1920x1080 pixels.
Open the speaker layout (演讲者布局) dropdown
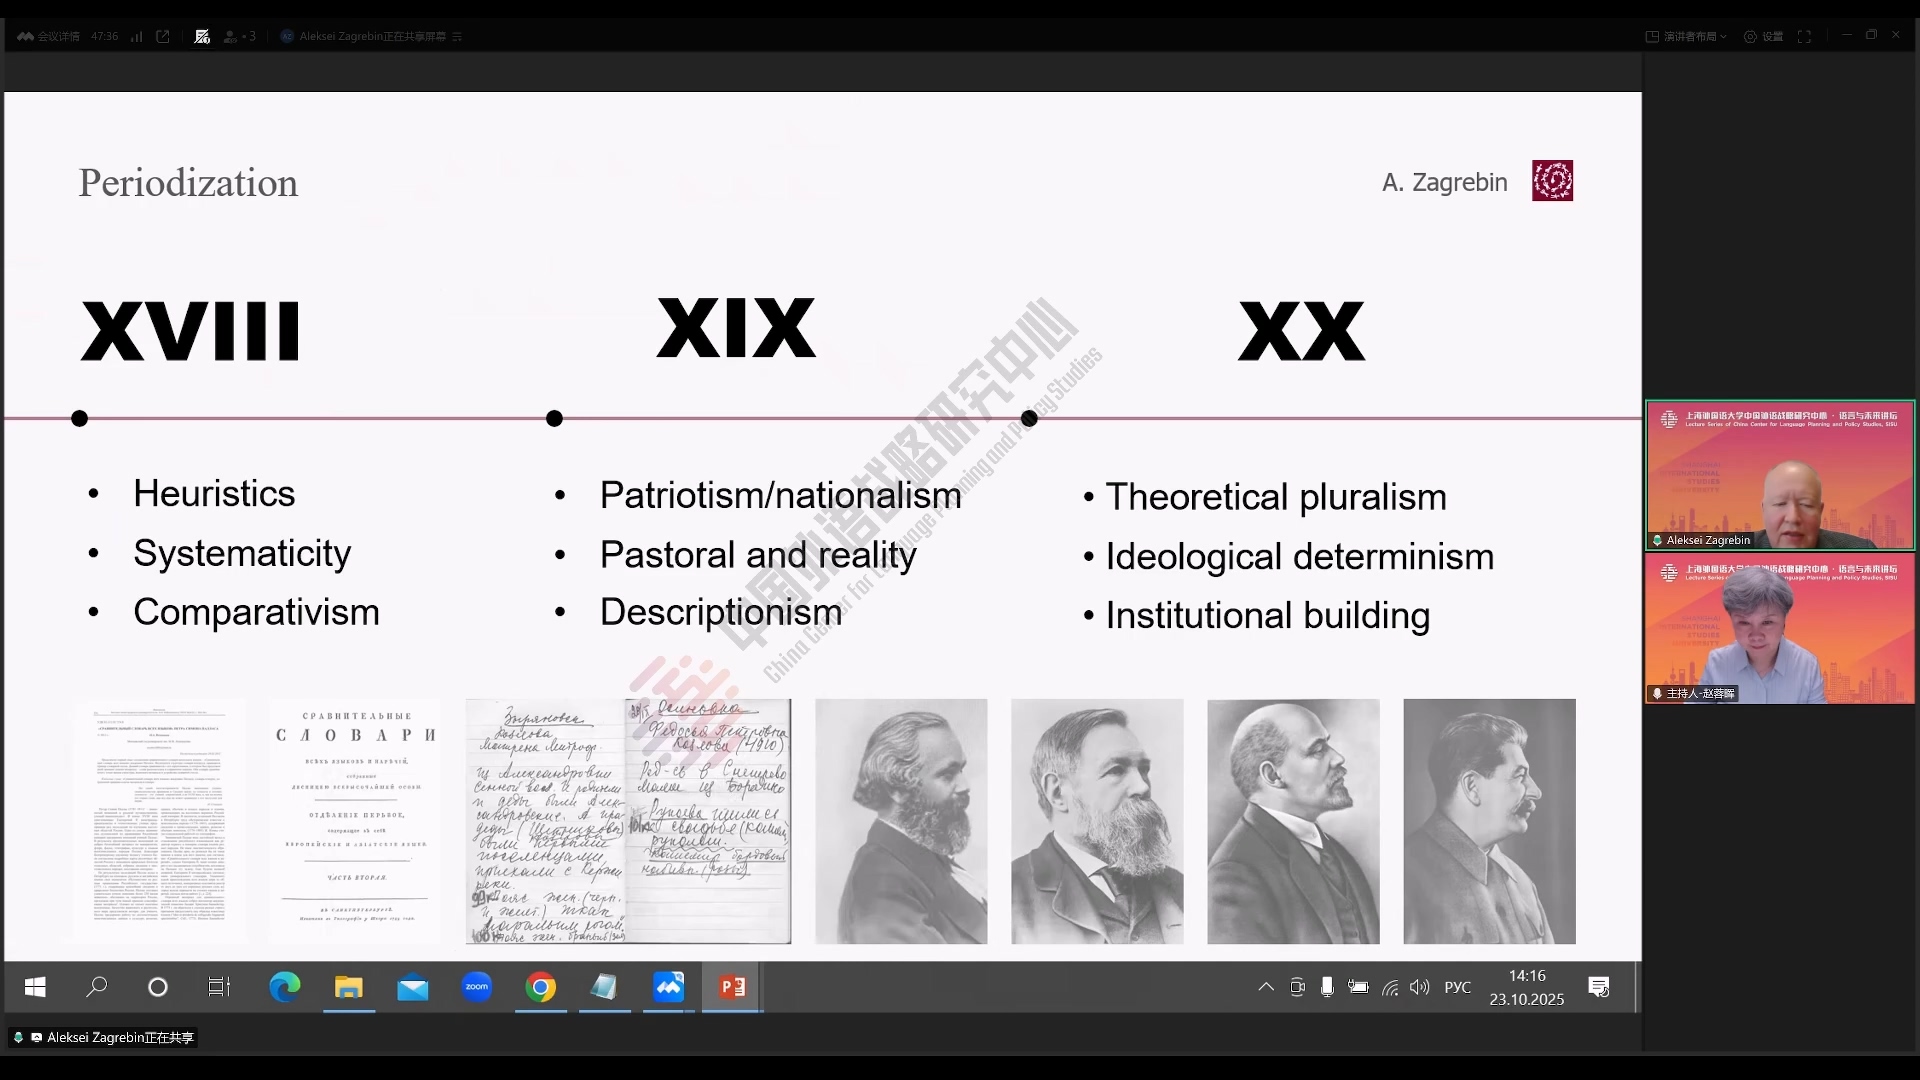(1686, 36)
